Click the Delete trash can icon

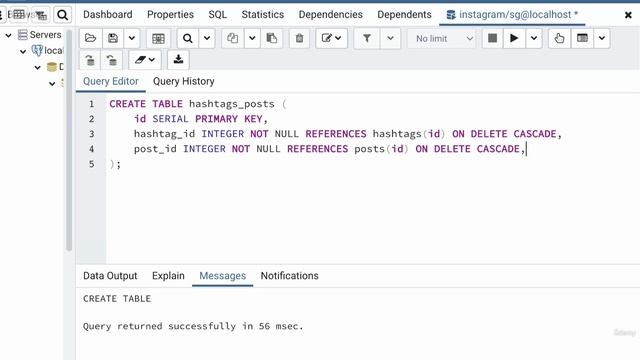[299, 38]
